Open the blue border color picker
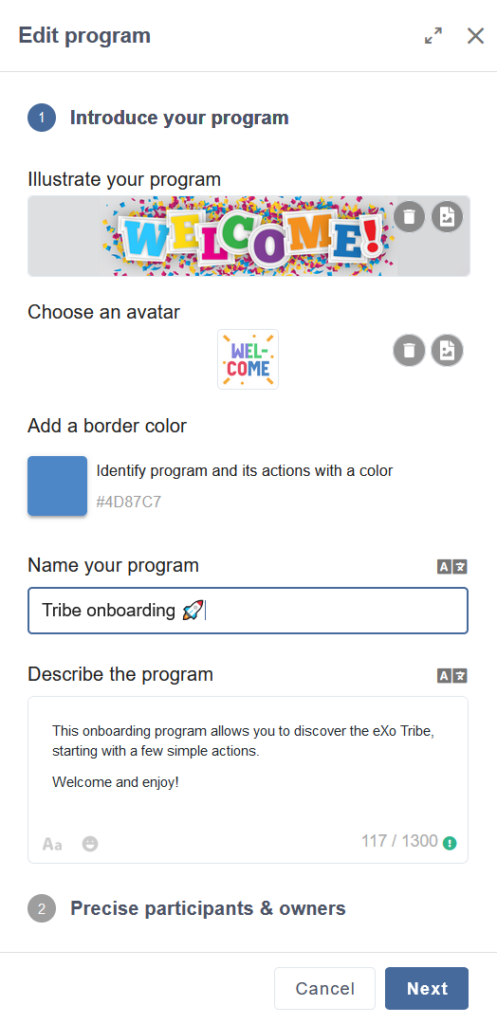Viewport: 497px width, 1024px height. coord(57,486)
